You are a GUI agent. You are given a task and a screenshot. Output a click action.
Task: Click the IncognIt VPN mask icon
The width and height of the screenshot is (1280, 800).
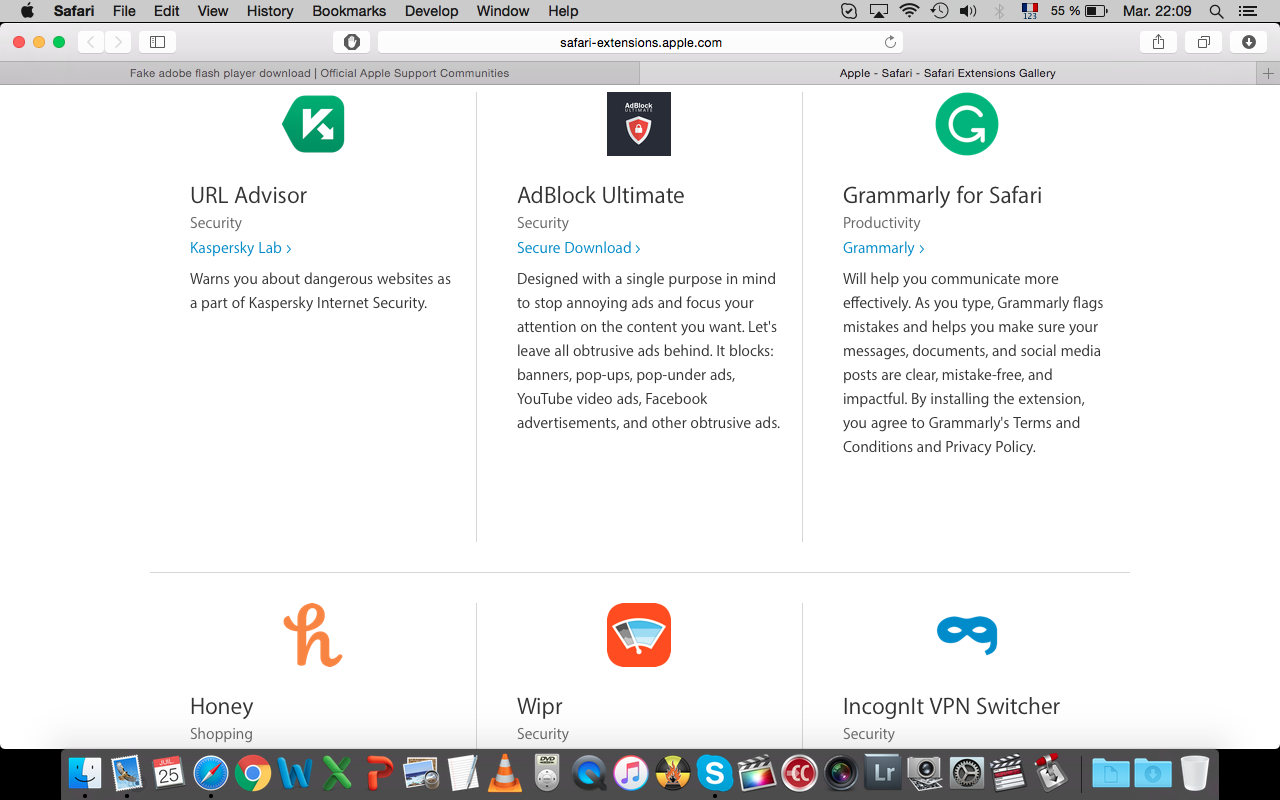point(966,635)
